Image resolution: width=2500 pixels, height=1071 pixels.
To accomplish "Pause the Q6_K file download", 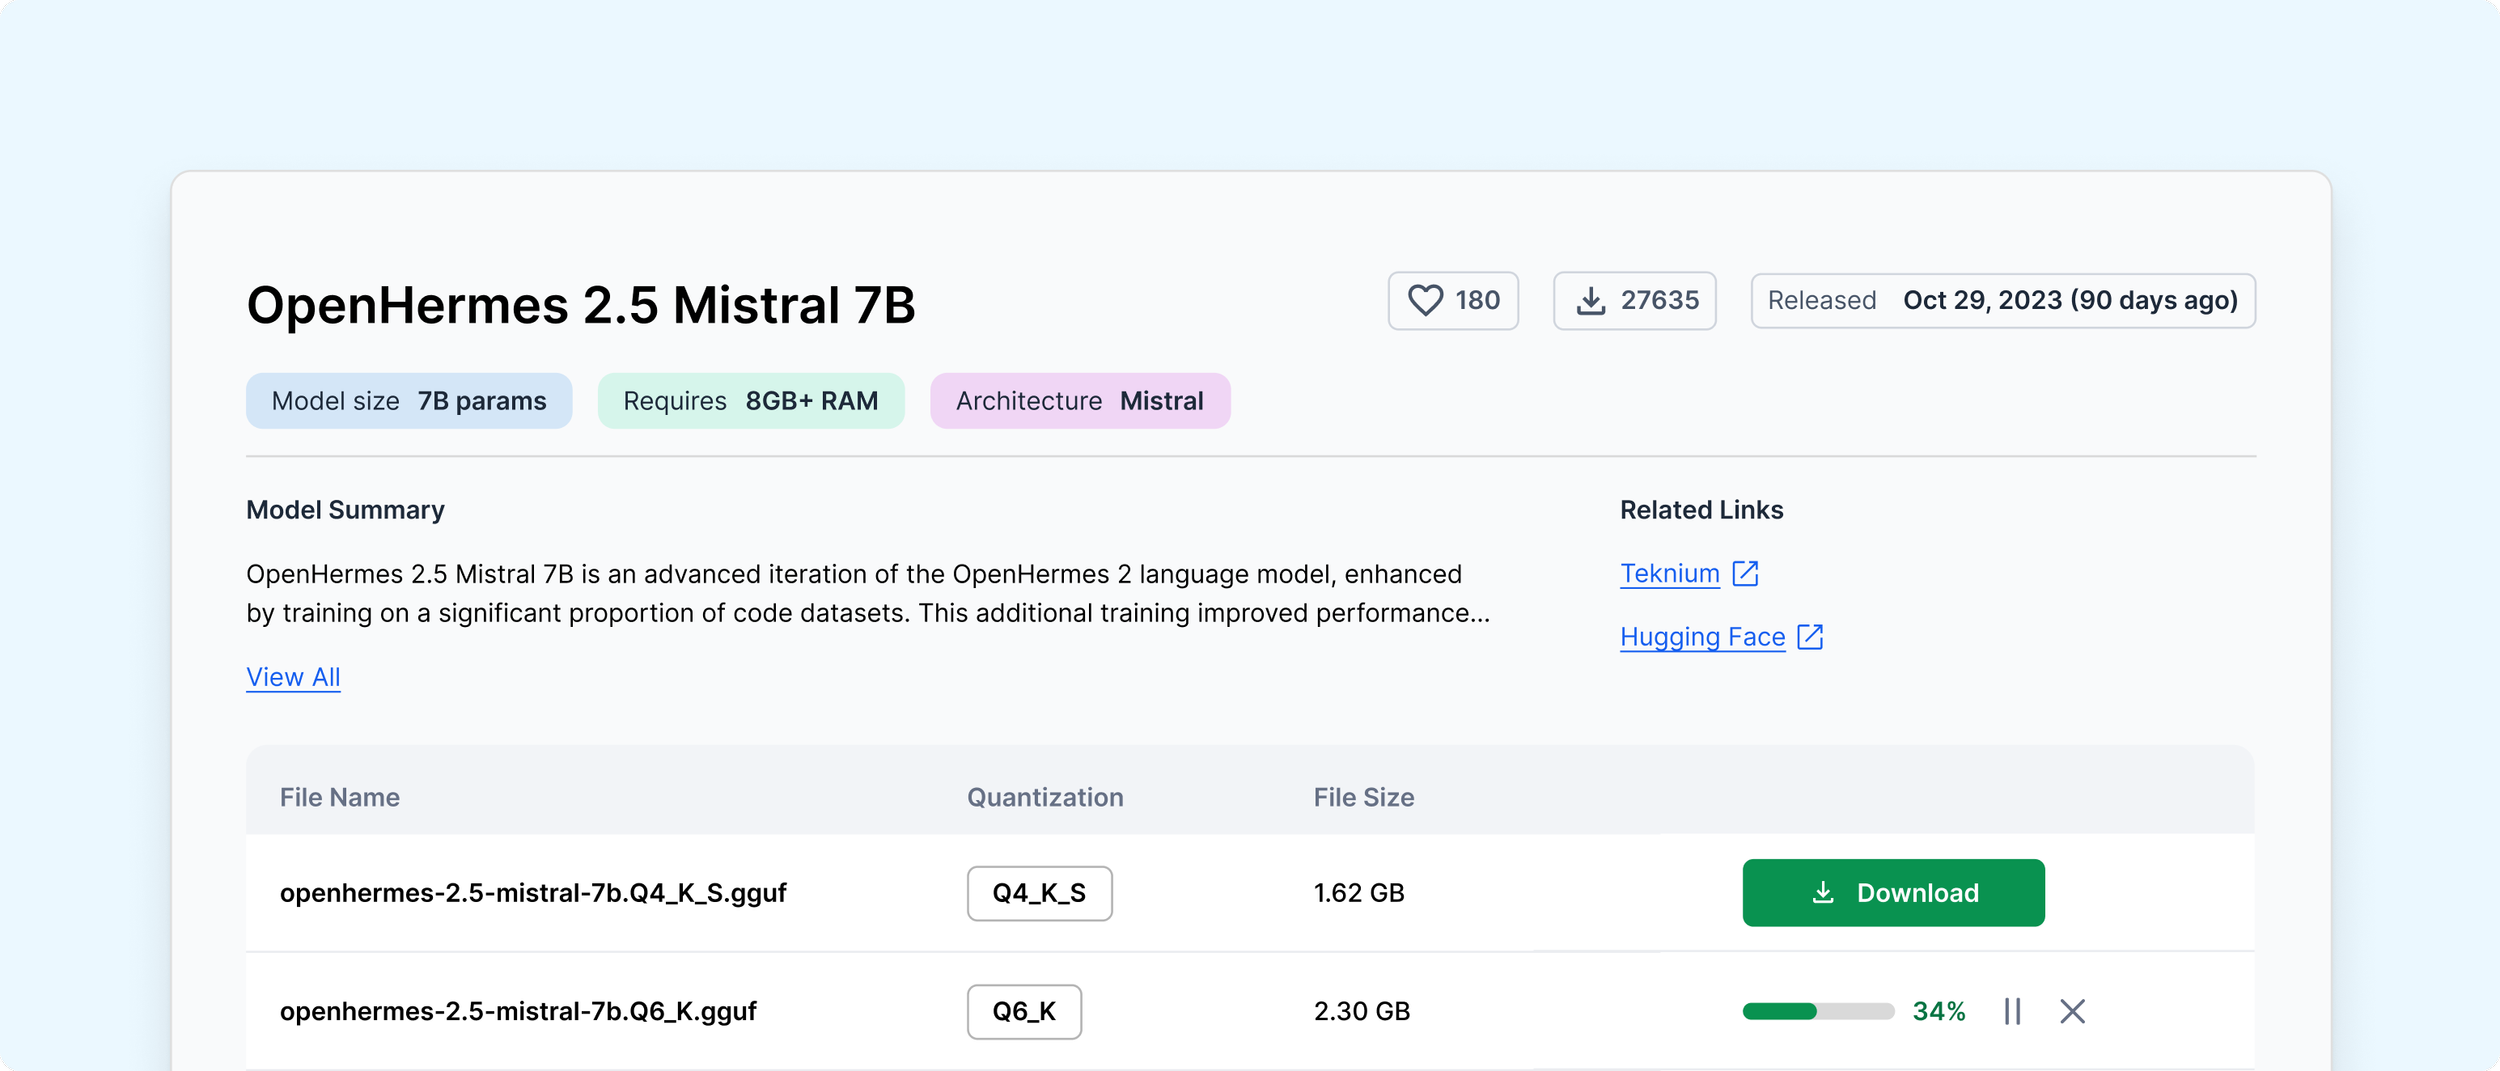I will 2012,1011.
